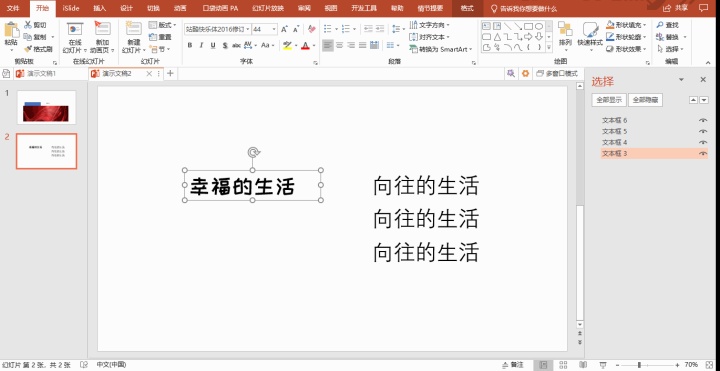Open the Format (格式) contextual tab
This screenshot has height=371, width=720.
[x=467, y=8]
